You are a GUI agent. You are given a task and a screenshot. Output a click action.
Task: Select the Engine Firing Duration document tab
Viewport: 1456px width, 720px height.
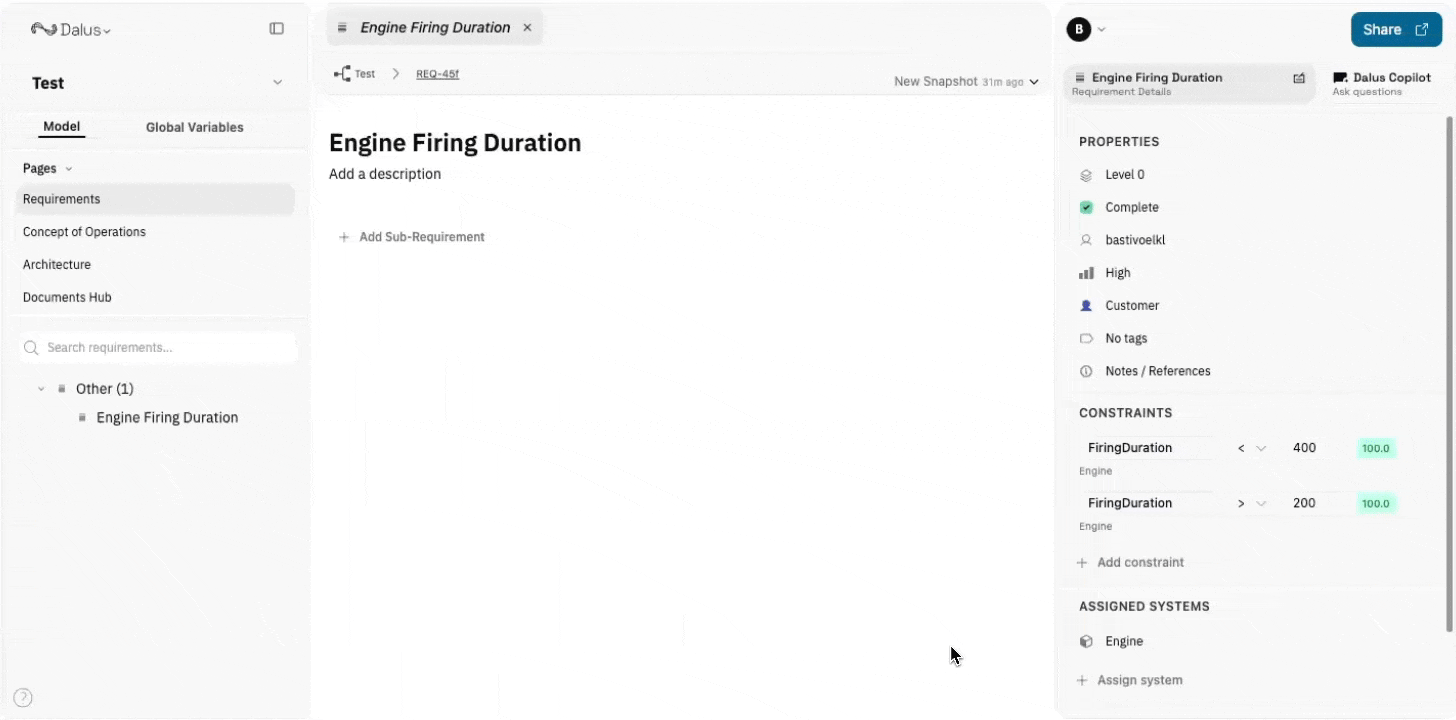point(430,27)
